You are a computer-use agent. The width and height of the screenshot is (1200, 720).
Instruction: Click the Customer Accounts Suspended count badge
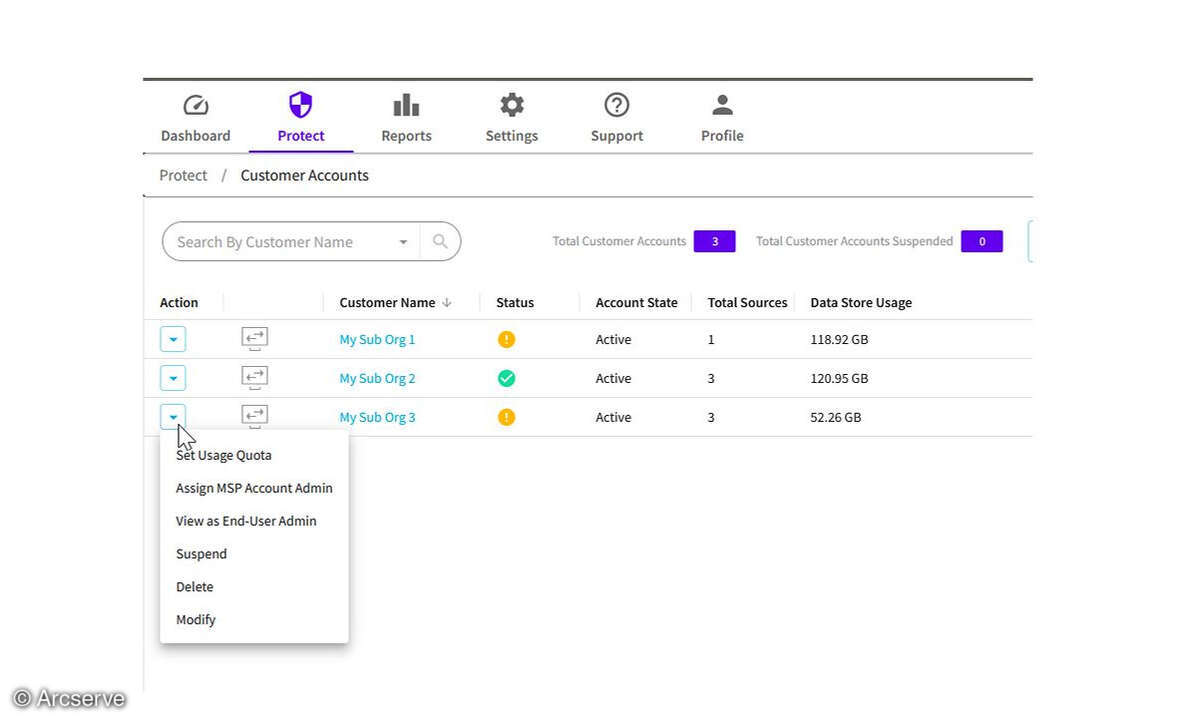982,241
